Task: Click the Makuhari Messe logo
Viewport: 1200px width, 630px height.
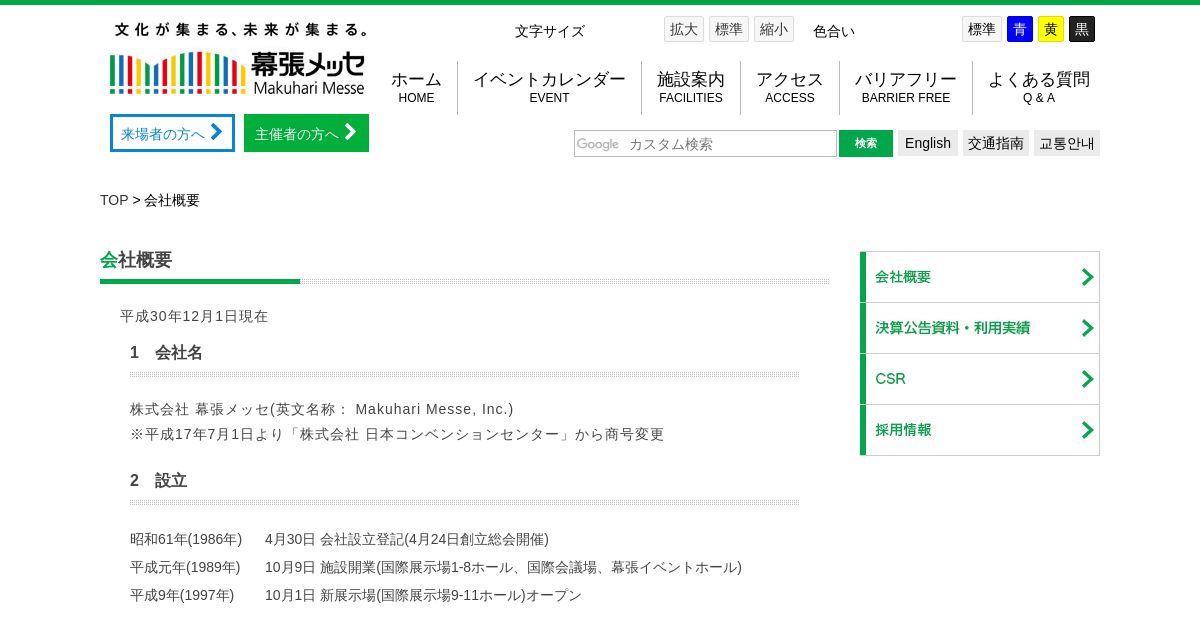Action: (x=238, y=73)
